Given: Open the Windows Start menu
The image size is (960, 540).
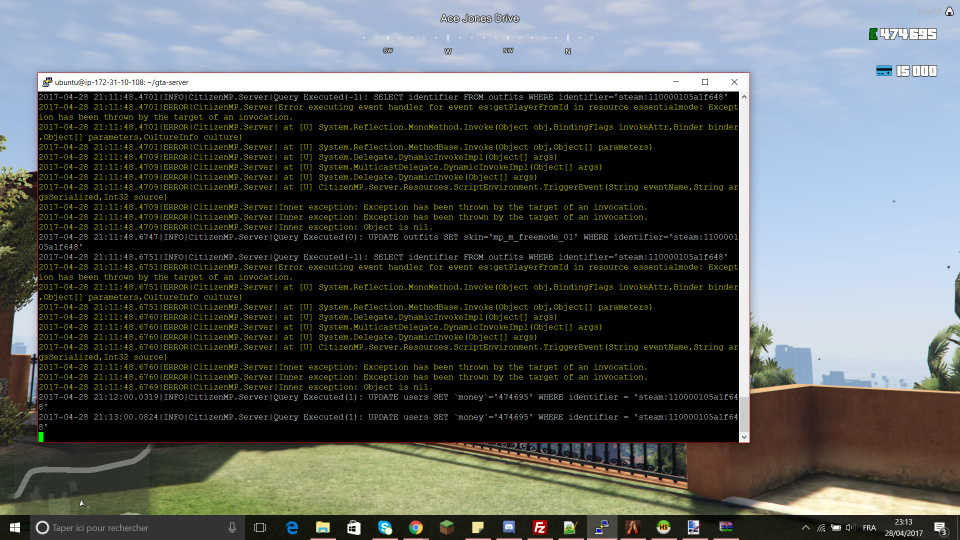Looking at the screenshot, I should 15,527.
